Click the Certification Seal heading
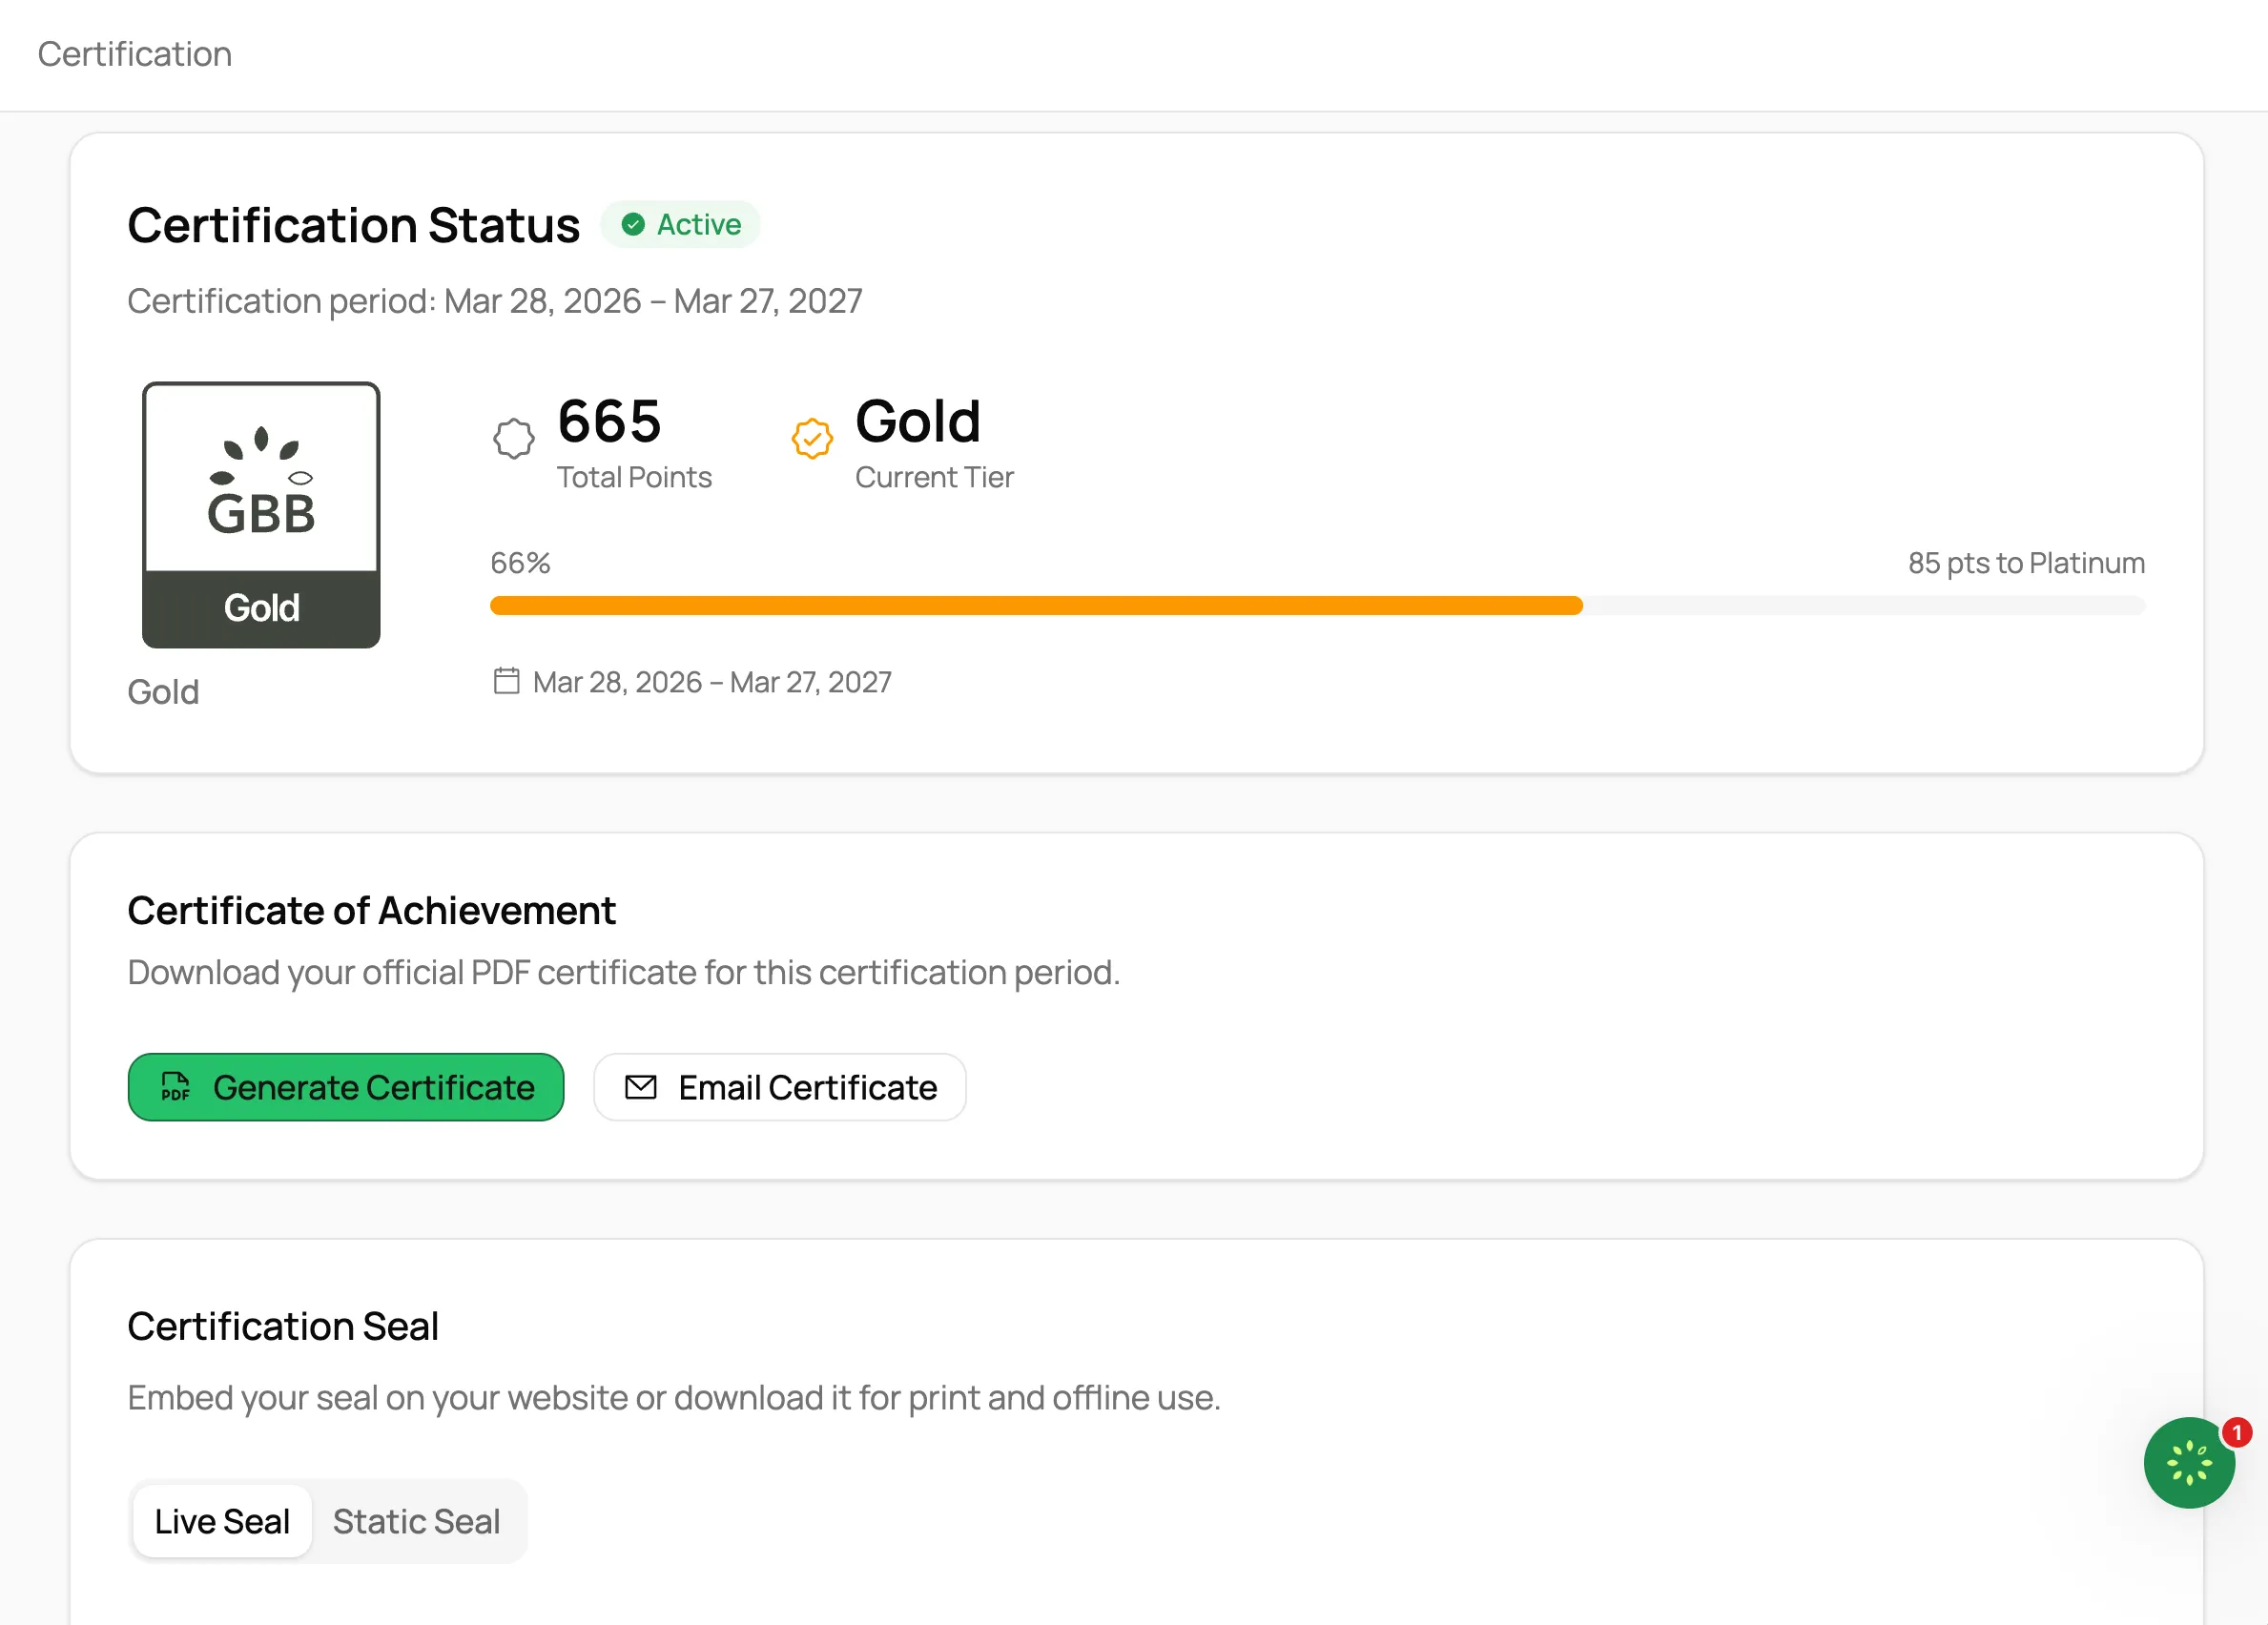Screen dimensions: 2268x1625 (283, 1327)
